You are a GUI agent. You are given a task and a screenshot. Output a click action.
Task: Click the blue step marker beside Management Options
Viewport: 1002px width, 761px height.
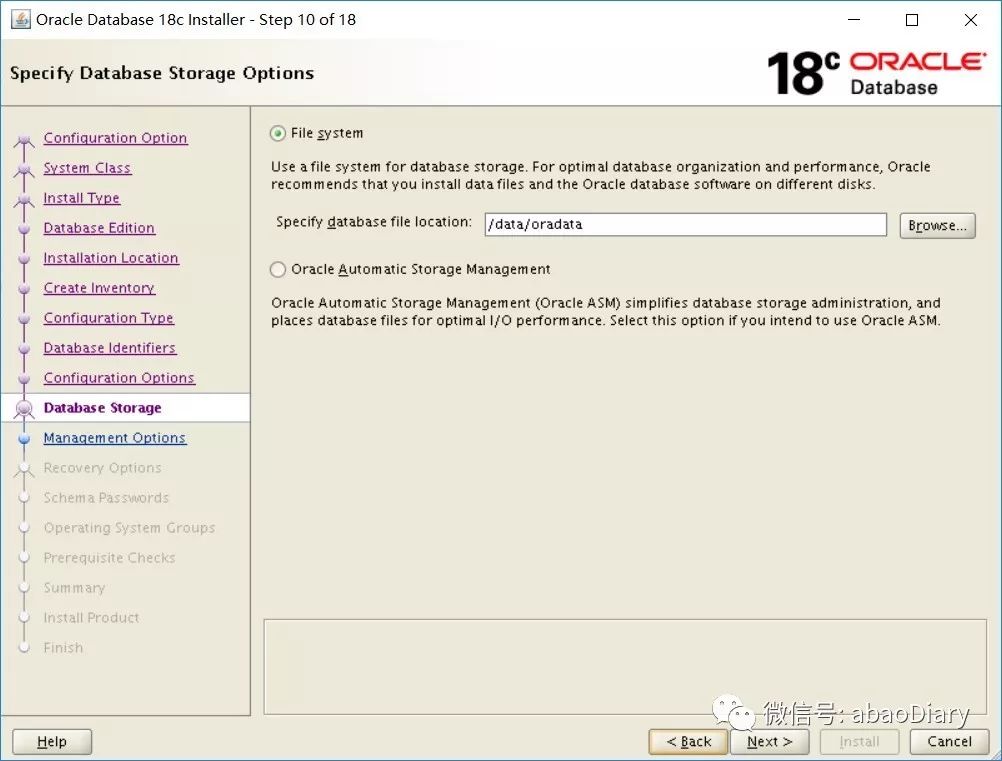click(24, 439)
